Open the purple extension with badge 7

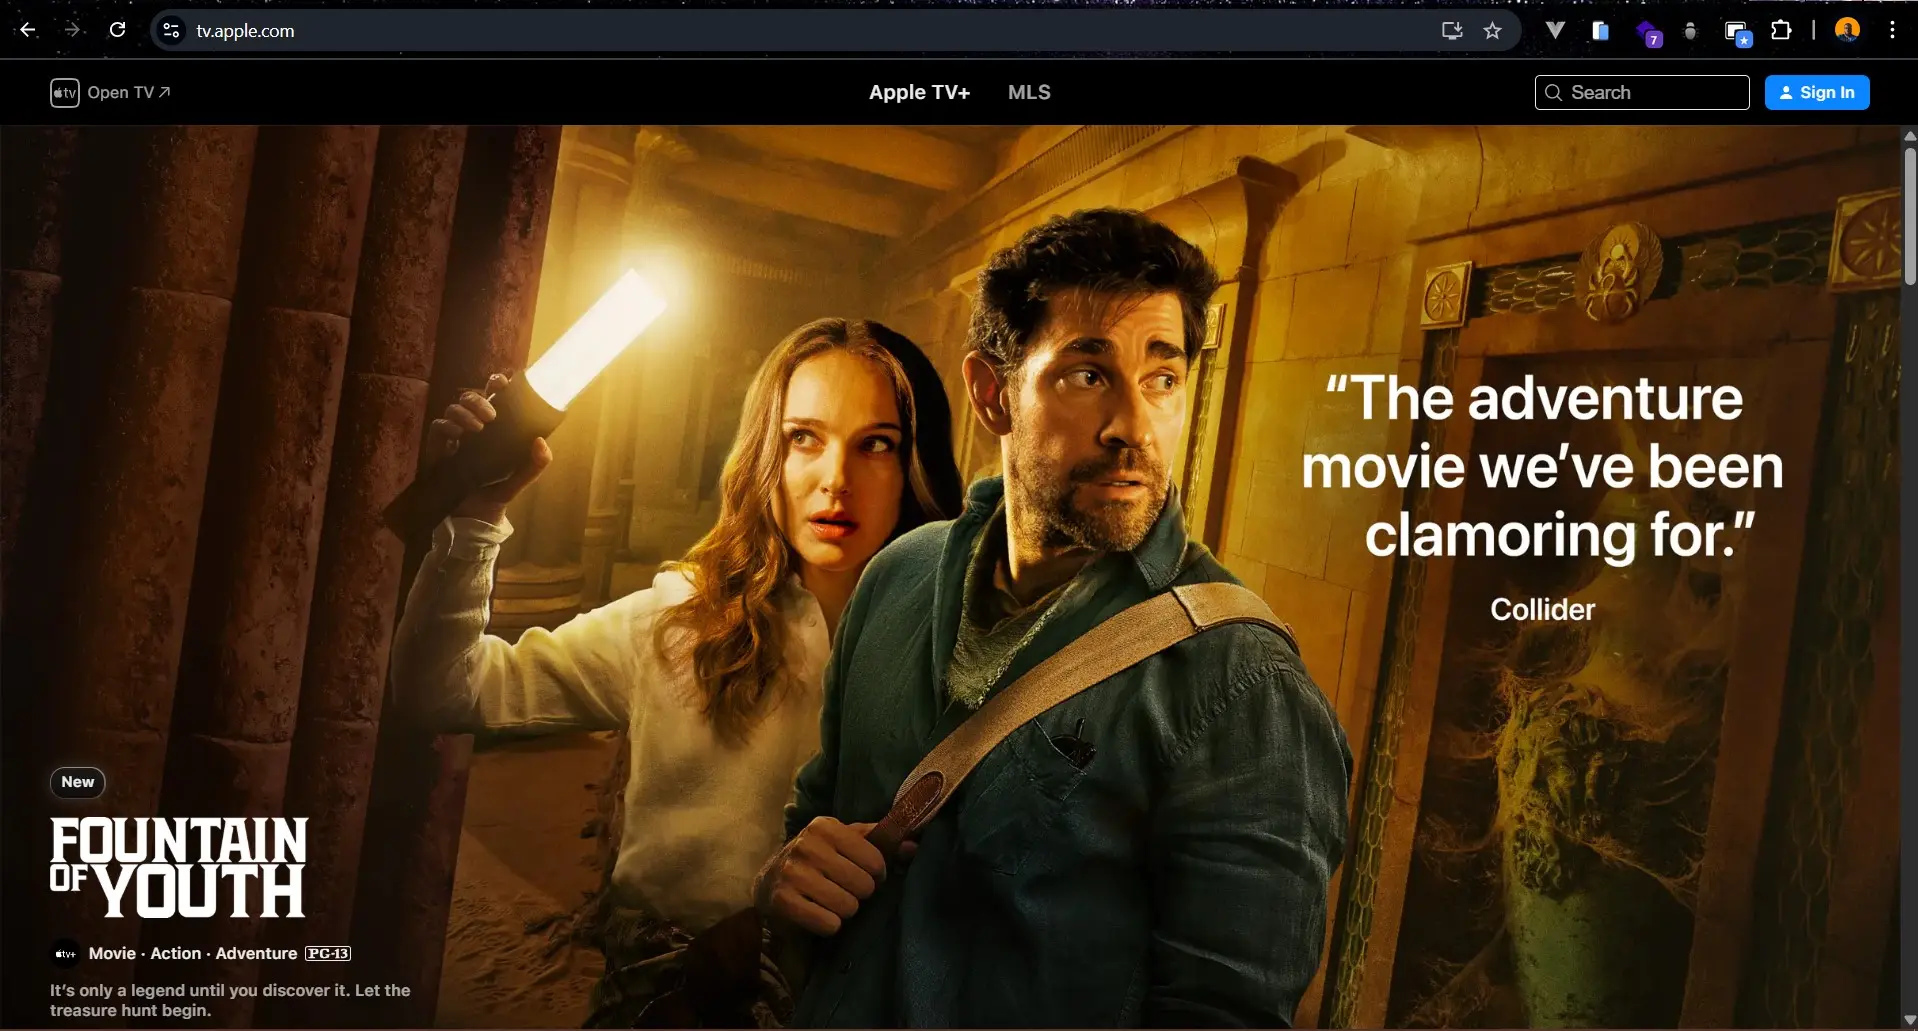[1647, 33]
